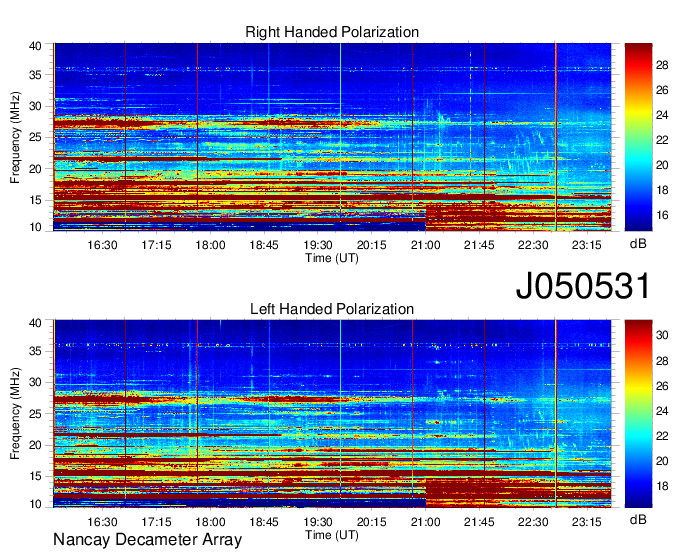Click the 21:45 tick label on the bottom plot
The height and width of the screenshot is (552, 680).
pyautogui.click(x=479, y=522)
